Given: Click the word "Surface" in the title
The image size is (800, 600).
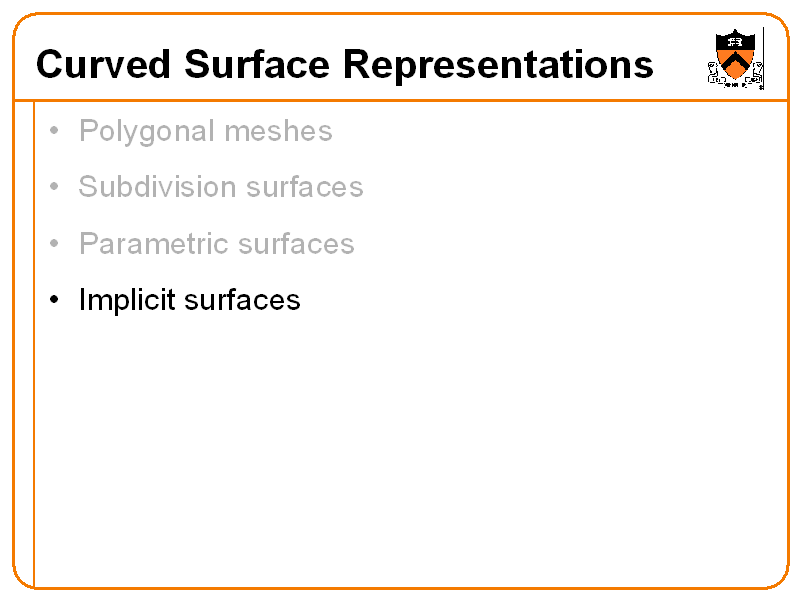Looking at the screenshot, I should coord(258,65).
